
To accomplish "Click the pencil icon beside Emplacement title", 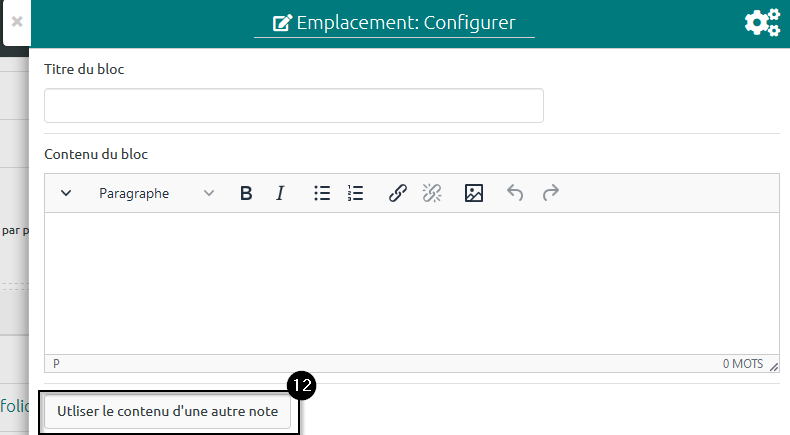I will click(x=282, y=23).
